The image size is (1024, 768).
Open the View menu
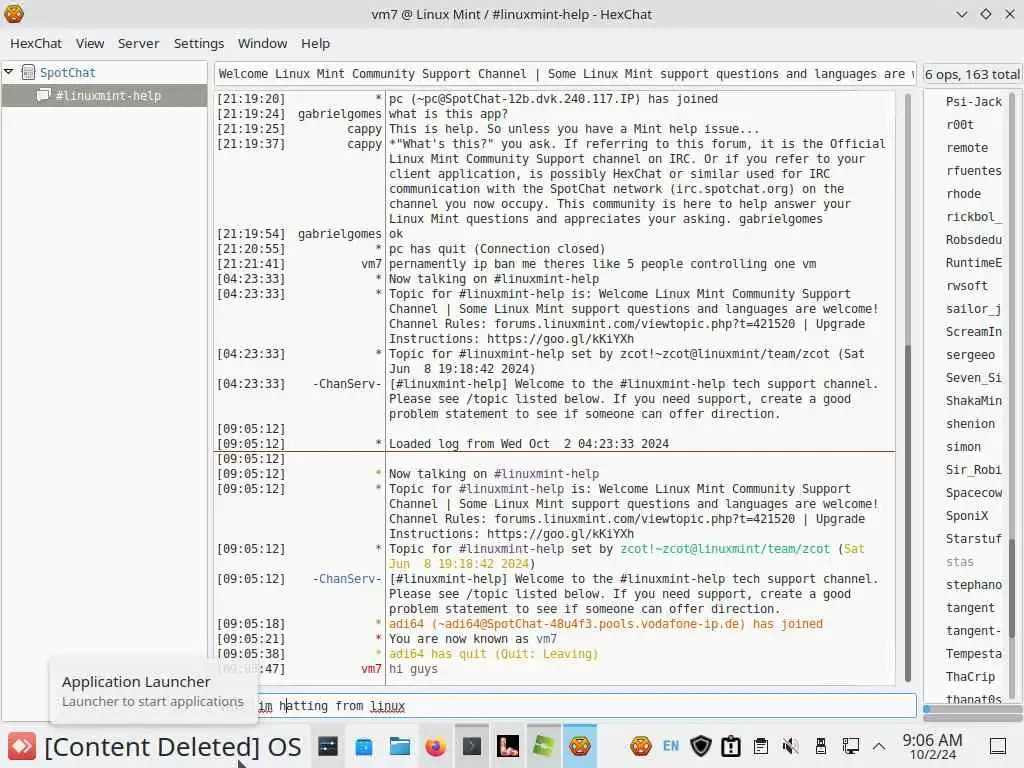[x=89, y=43]
